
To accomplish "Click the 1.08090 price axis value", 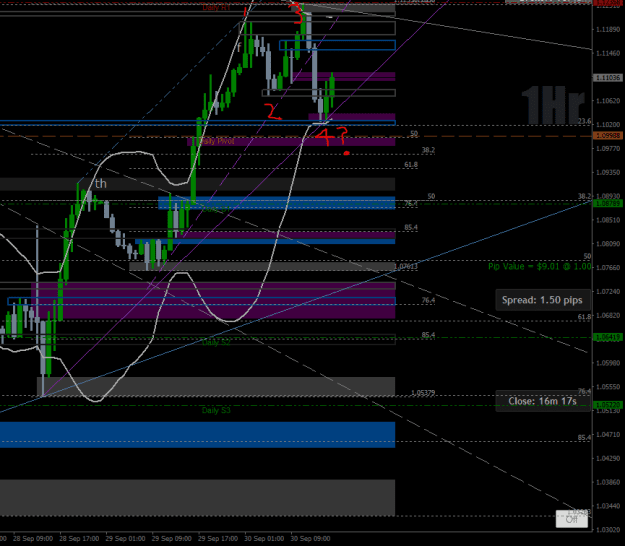I will point(608,244).
